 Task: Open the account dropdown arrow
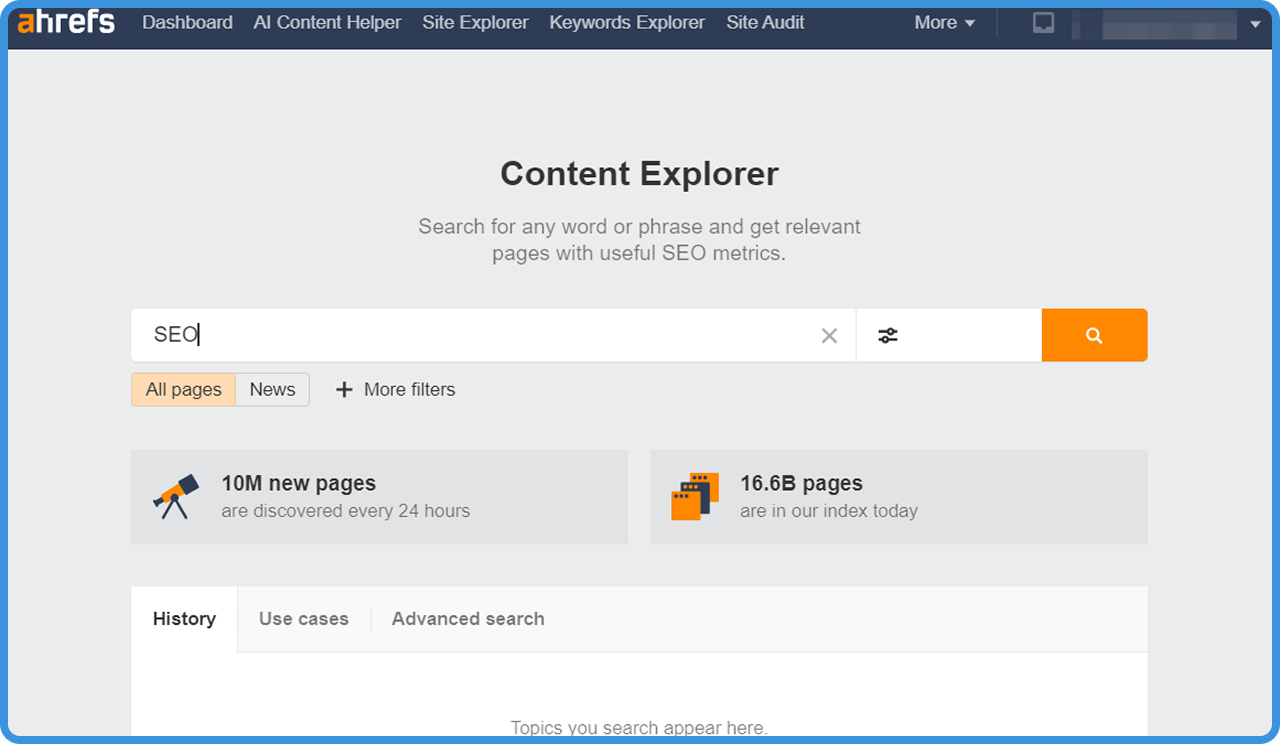tap(1255, 24)
